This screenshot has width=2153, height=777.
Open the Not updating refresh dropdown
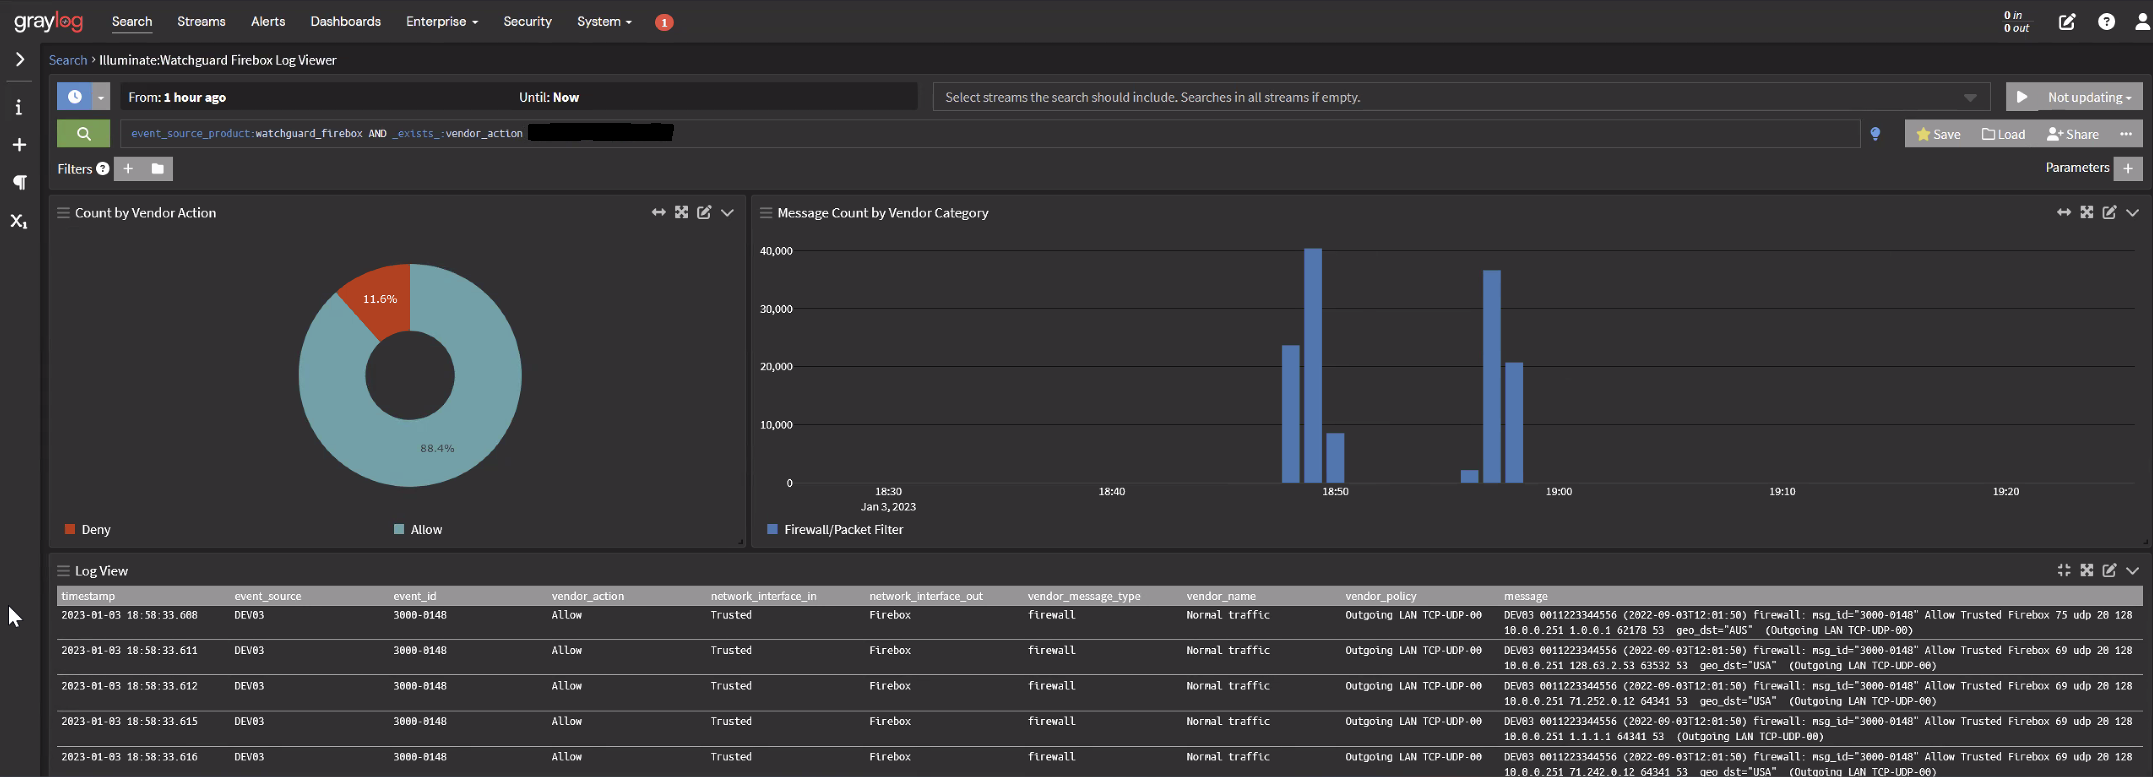click(x=2090, y=97)
